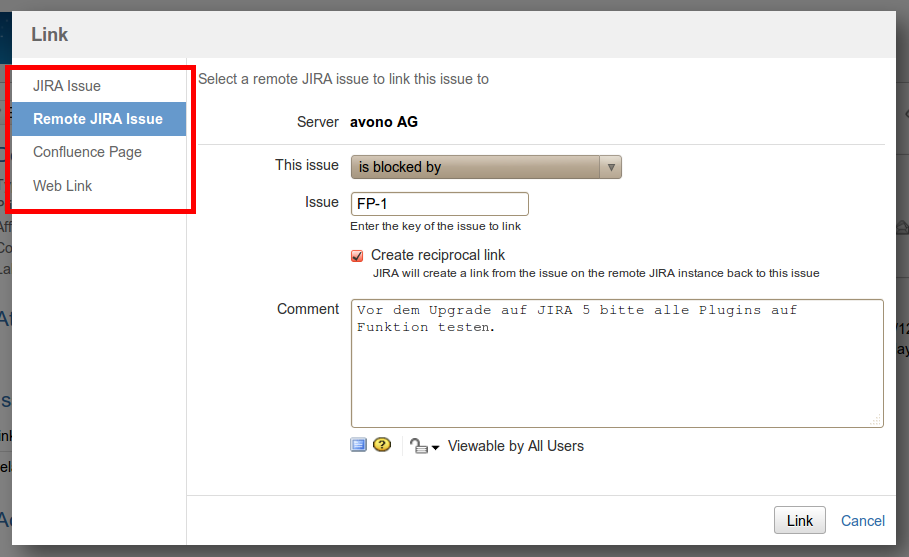Click the 'Viewable by All Users' text

pos(516,446)
